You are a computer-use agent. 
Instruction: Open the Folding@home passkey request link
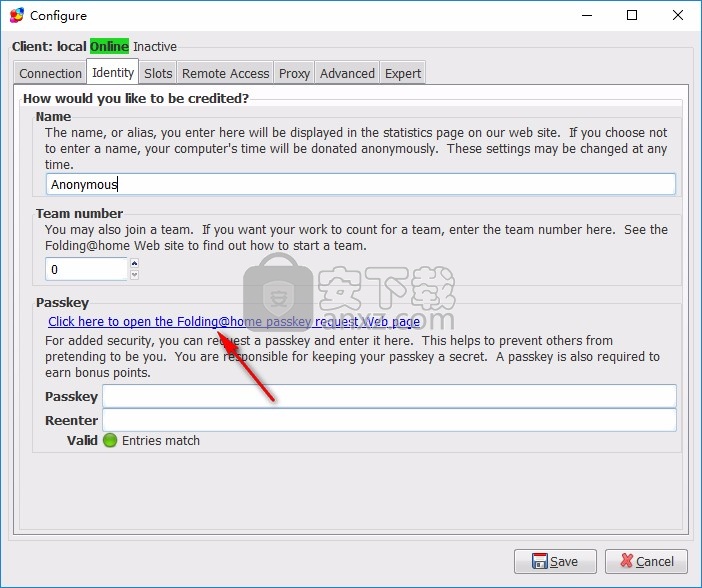pos(234,322)
